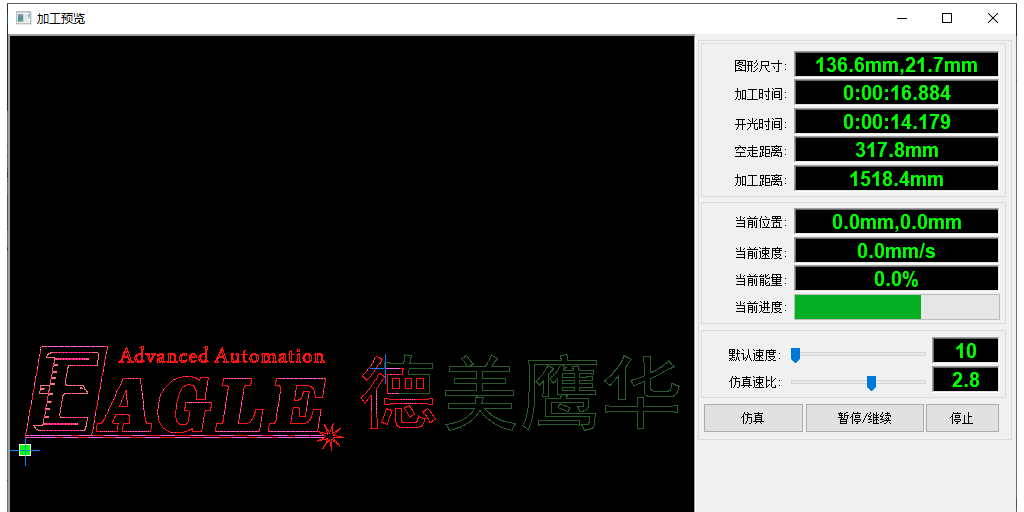Image resolution: width=1024 pixels, height=512 pixels.
Task: Click the 鹰 character outline in preview
Action: coord(561,392)
